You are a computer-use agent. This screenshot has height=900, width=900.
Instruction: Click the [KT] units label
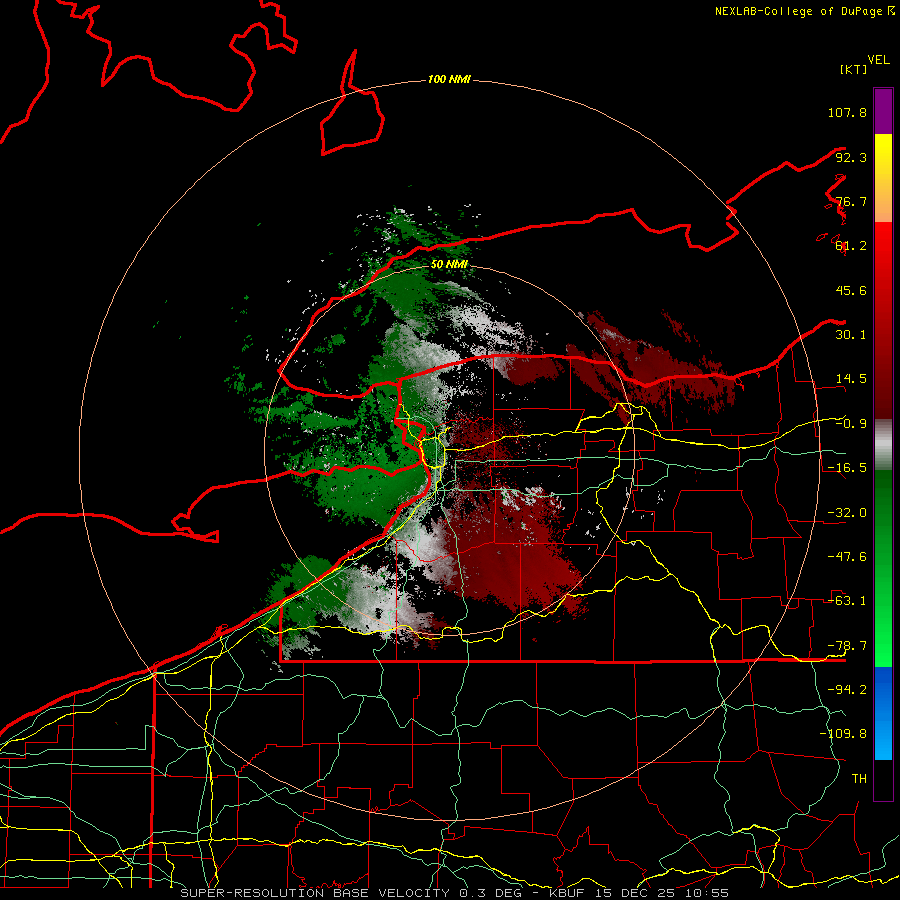[854, 69]
